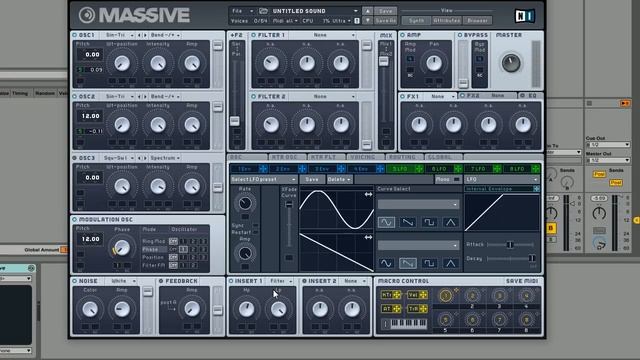Click the 7 LFO green modulation handle

pyautogui.click(x=497, y=169)
